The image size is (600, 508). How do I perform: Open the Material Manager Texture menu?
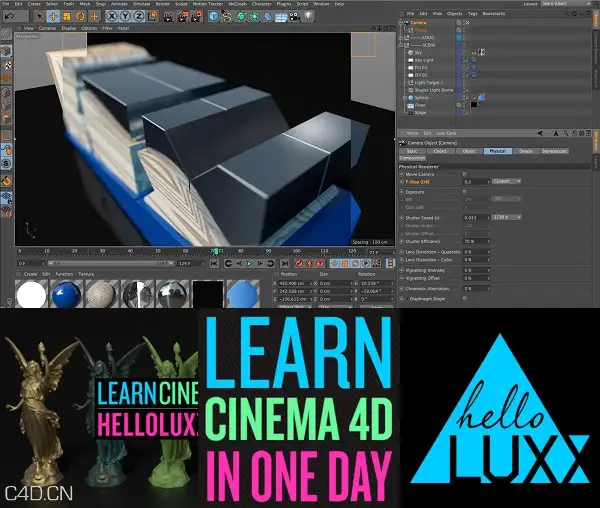86,274
